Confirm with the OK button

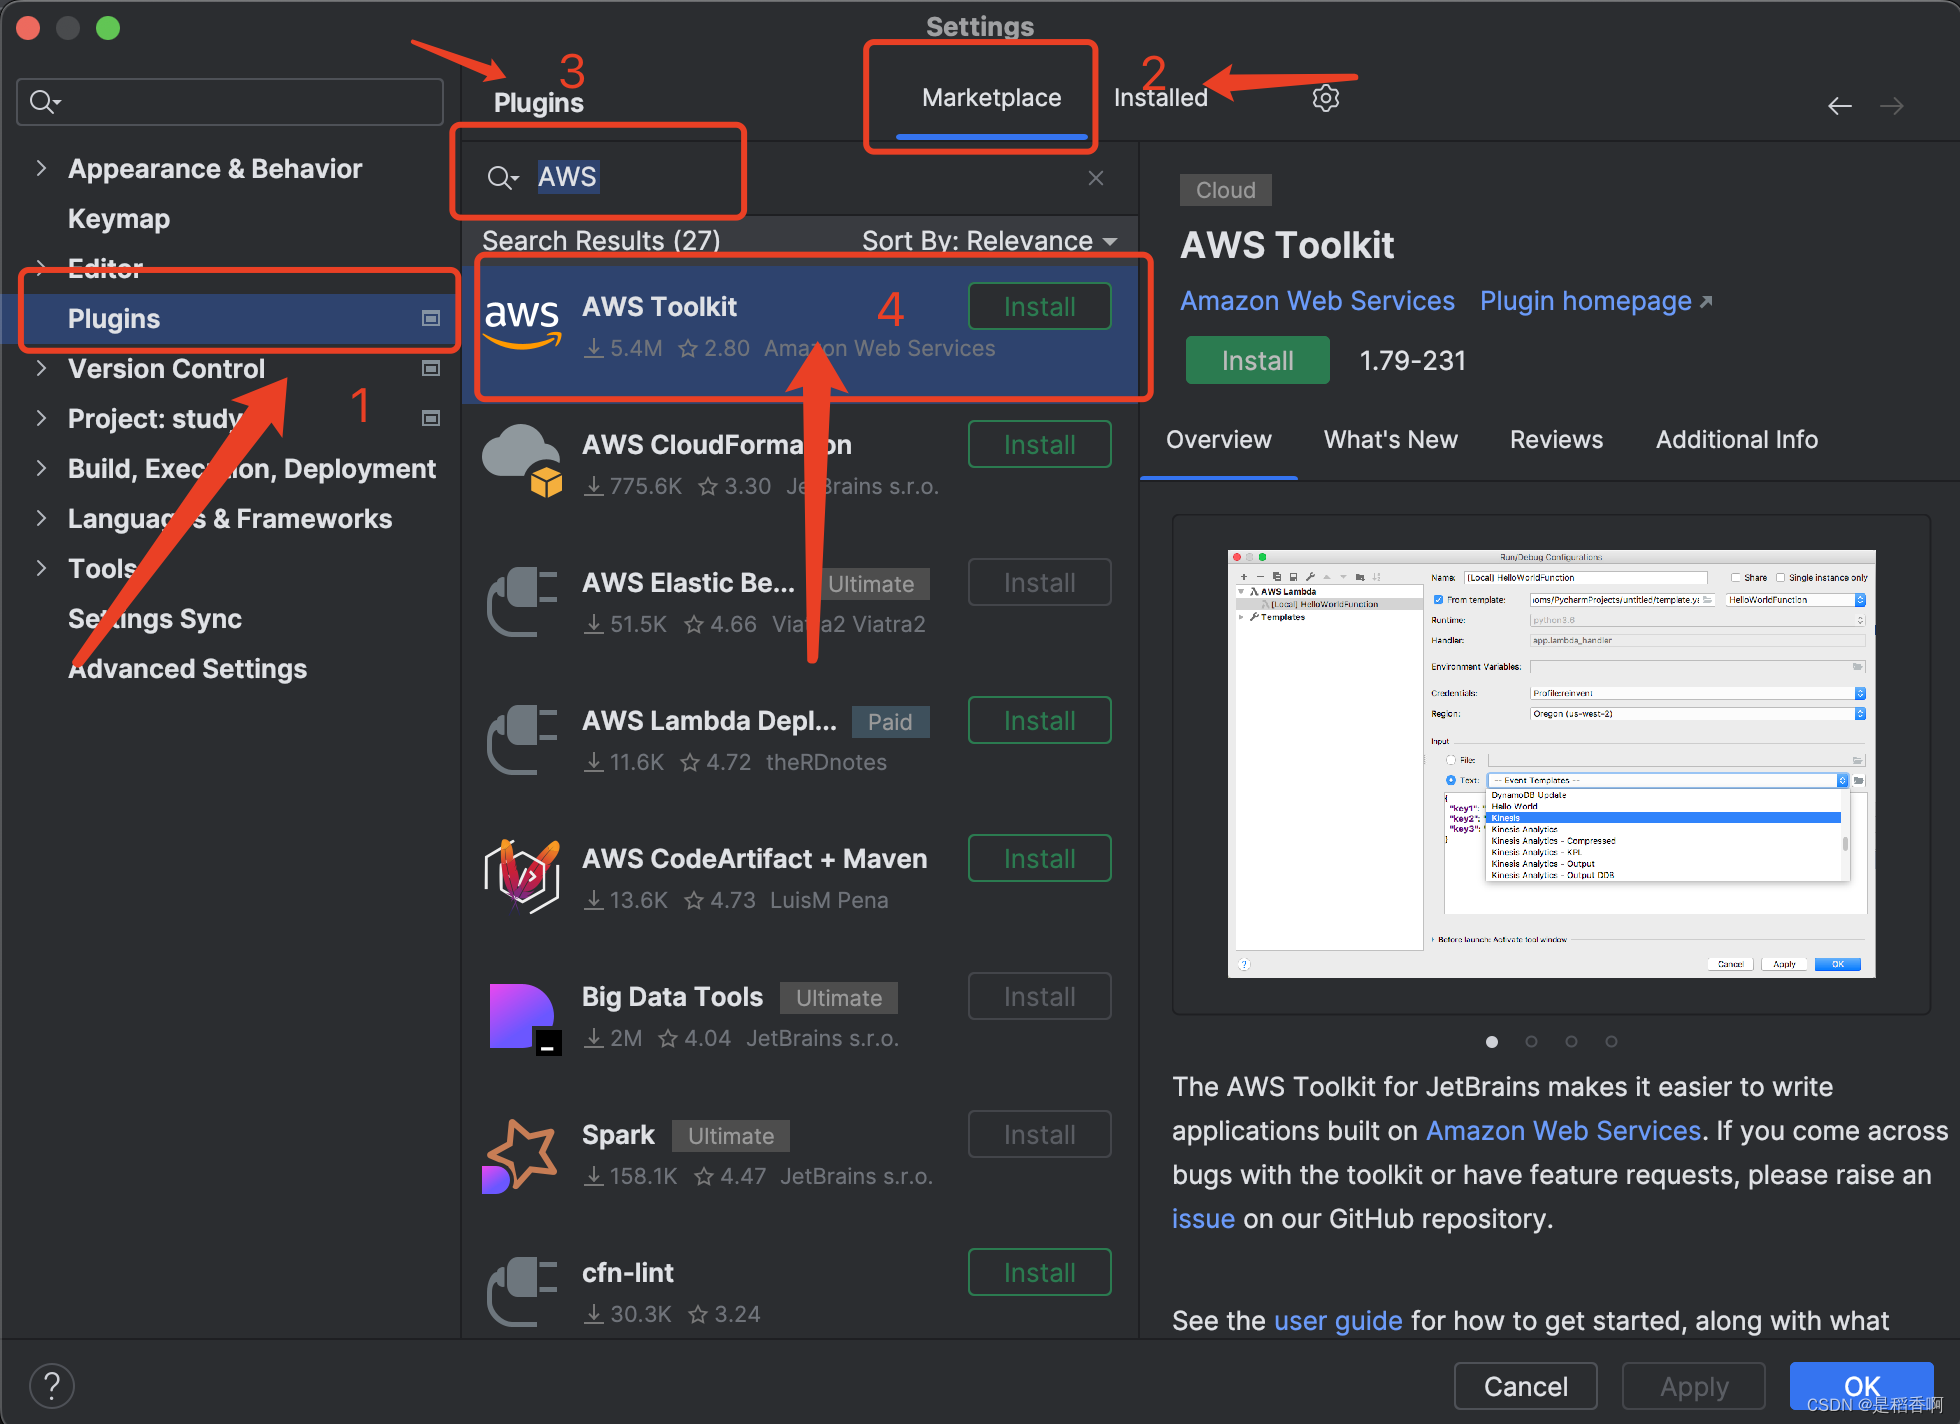1861,1386
